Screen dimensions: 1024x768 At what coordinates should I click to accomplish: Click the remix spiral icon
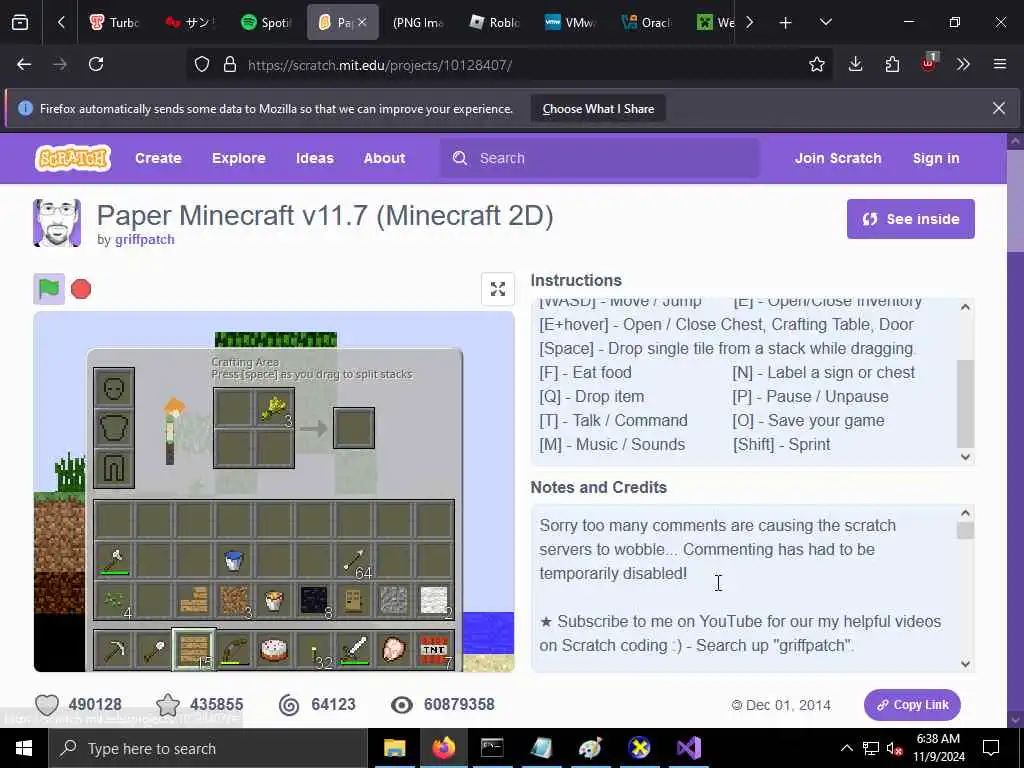(x=289, y=705)
